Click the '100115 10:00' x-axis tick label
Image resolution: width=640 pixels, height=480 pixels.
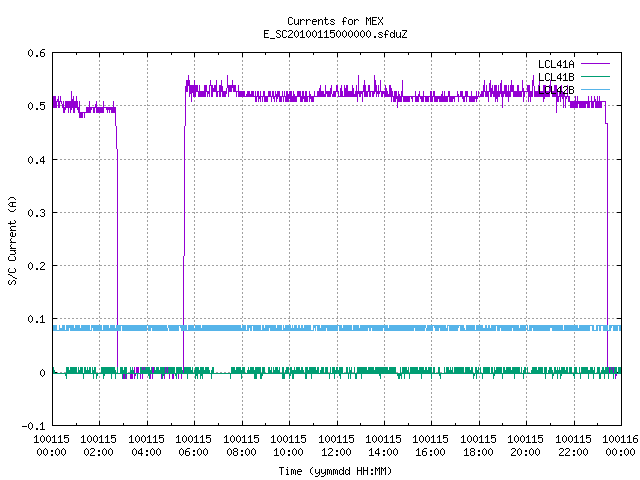(x=289, y=445)
